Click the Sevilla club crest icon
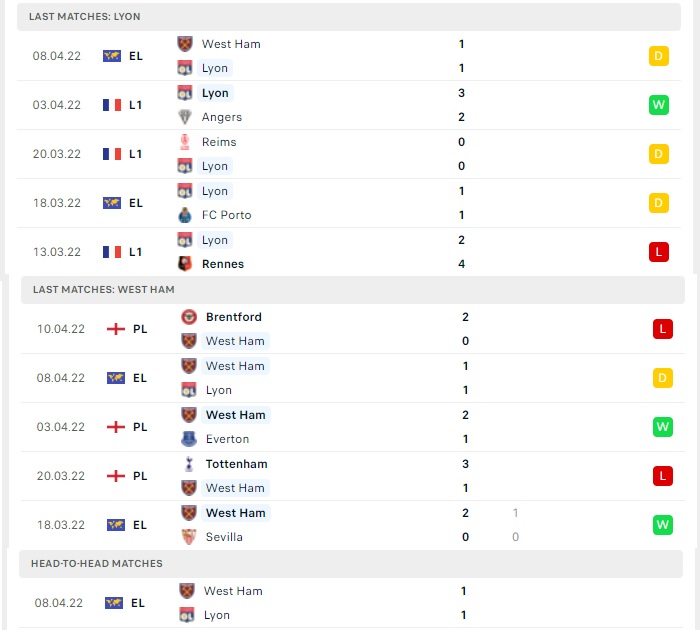The width and height of the screenshot is (700, 630). coord(188,537)
